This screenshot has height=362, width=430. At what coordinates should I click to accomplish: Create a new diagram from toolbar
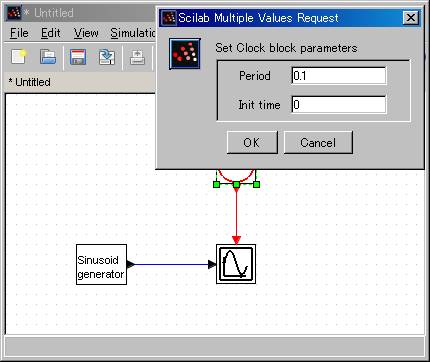coord(19,57)
